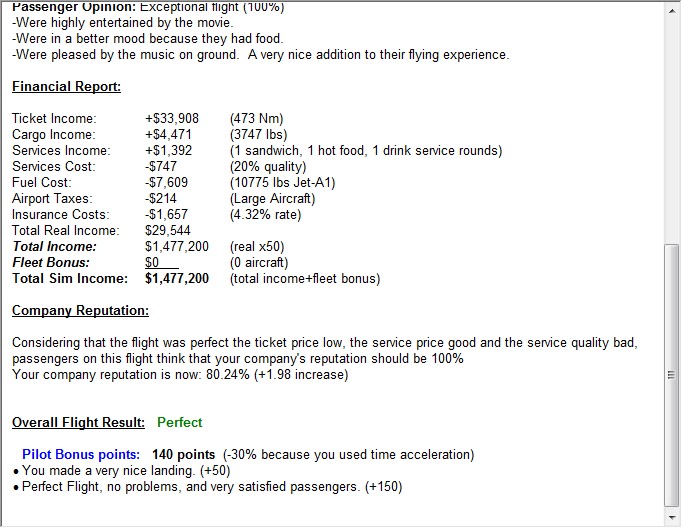Click the scrollbar down arrow

(x=671, y=517)
